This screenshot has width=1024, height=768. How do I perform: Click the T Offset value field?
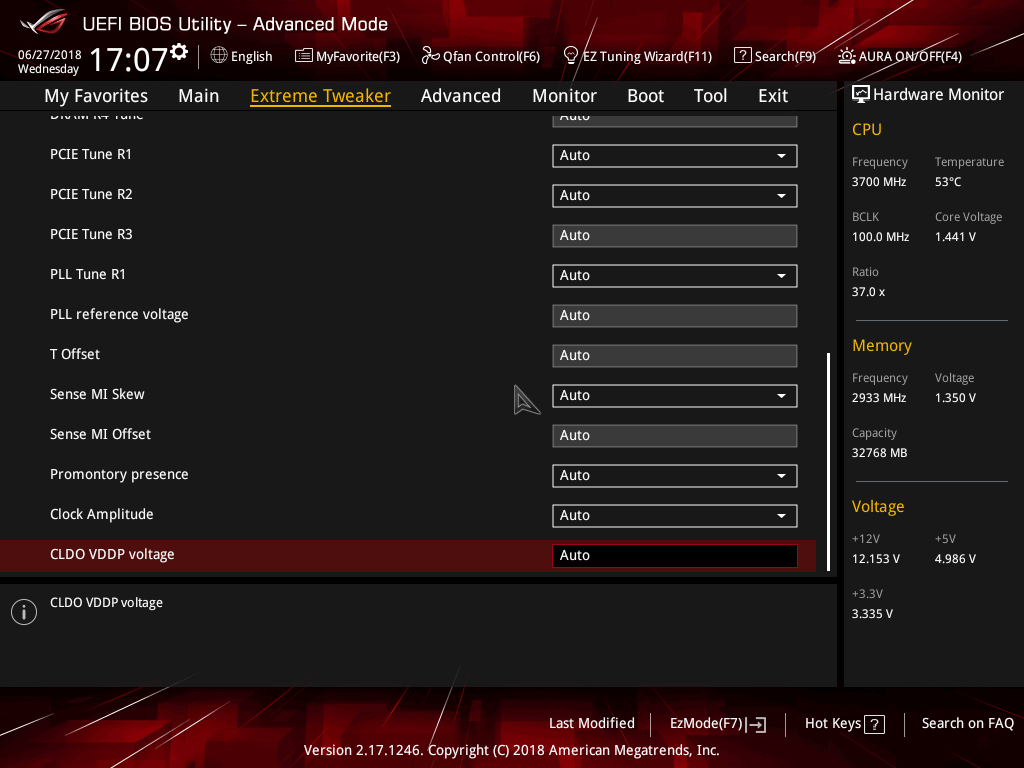click(675, 355)
